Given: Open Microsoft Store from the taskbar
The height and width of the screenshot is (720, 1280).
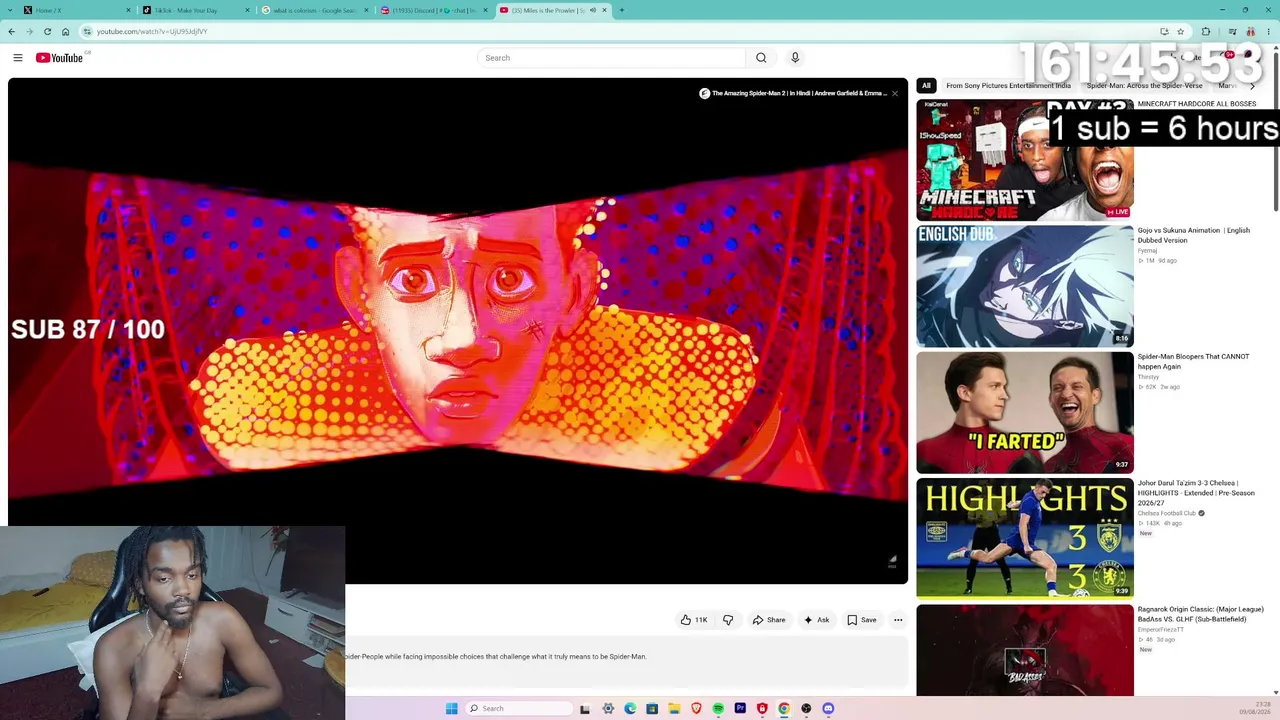Looking at the screenshot, I should pyautogui.click(x=652, y=708).
